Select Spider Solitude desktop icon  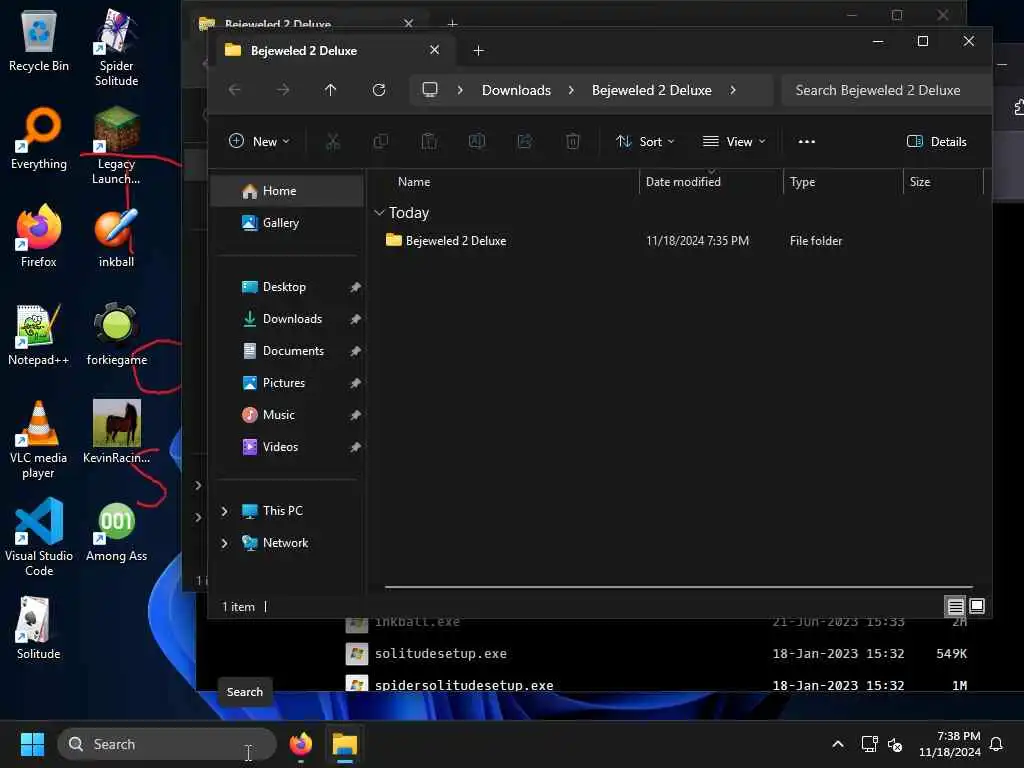[x=116, y=48]
